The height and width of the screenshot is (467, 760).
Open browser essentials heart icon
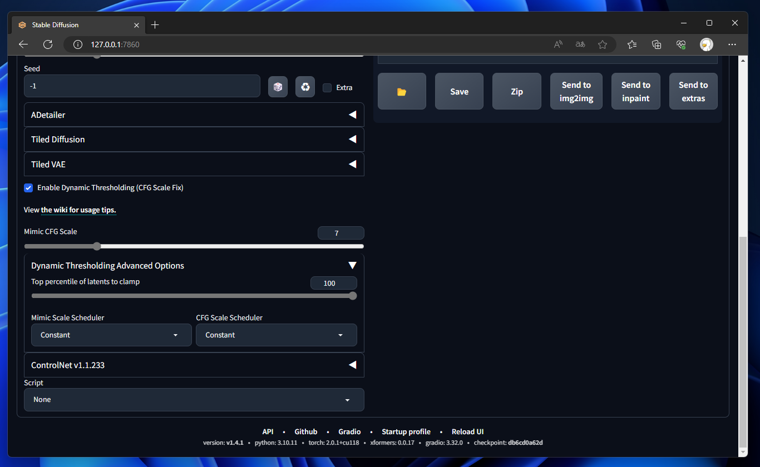[681, 45]
